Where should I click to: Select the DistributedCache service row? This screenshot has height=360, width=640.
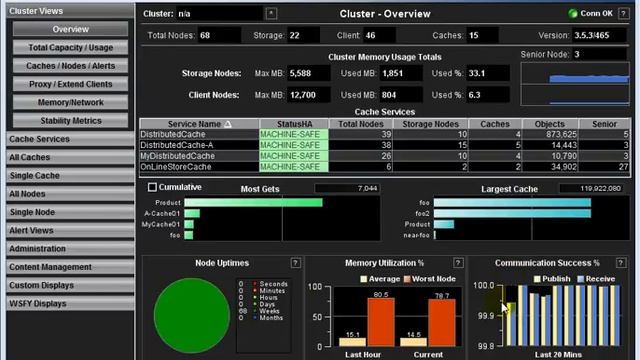coord(384,134)
